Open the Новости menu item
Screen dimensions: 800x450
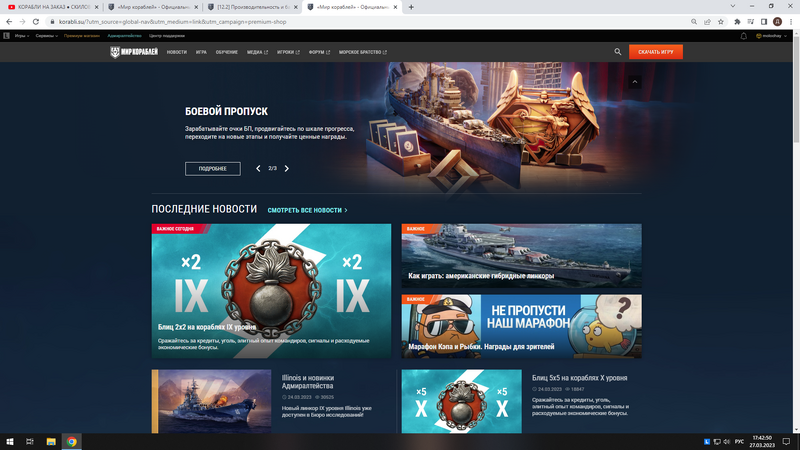[177, 52]
